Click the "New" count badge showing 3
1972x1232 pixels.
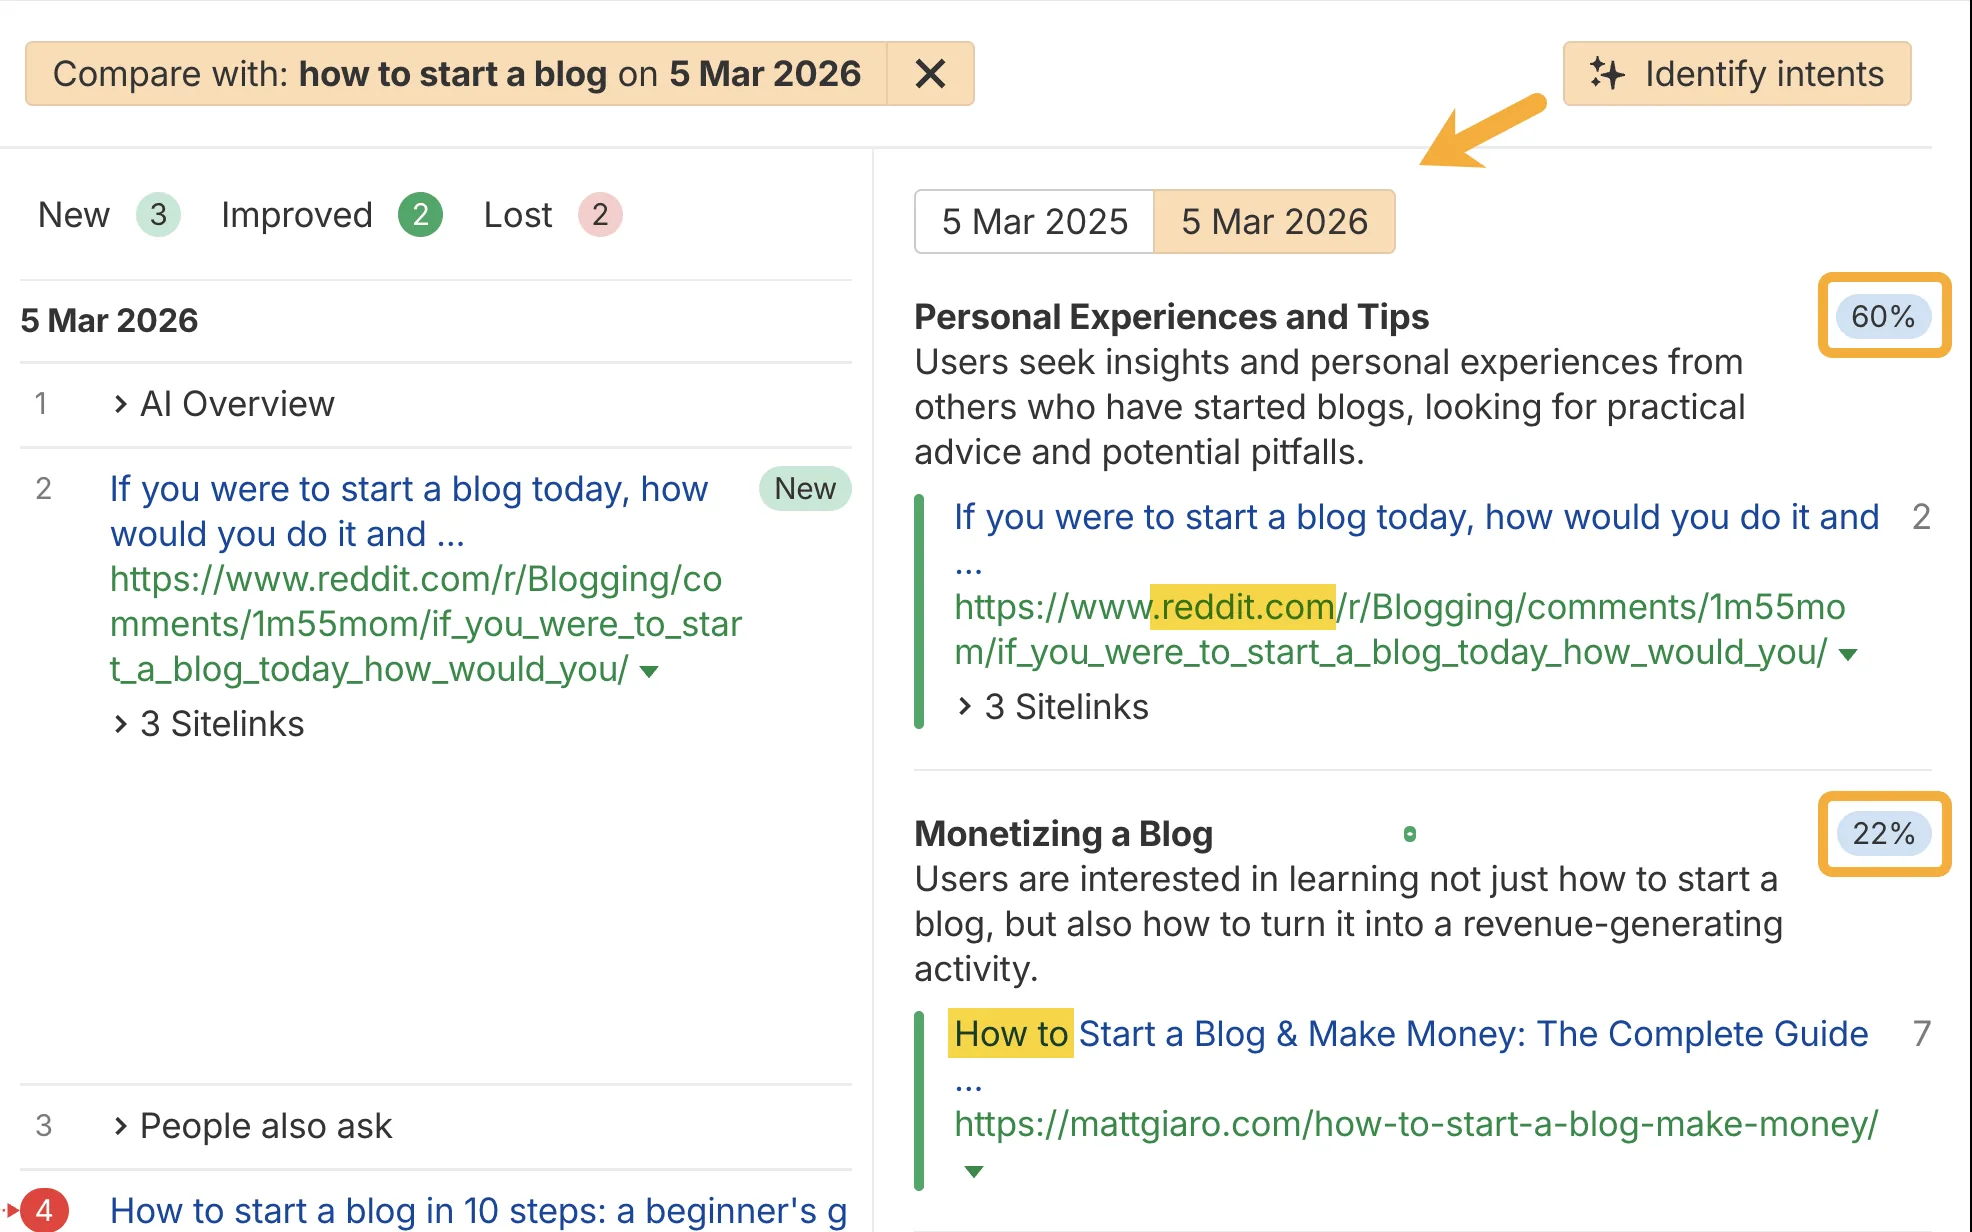pyautogui.click(x=158, y=214)
